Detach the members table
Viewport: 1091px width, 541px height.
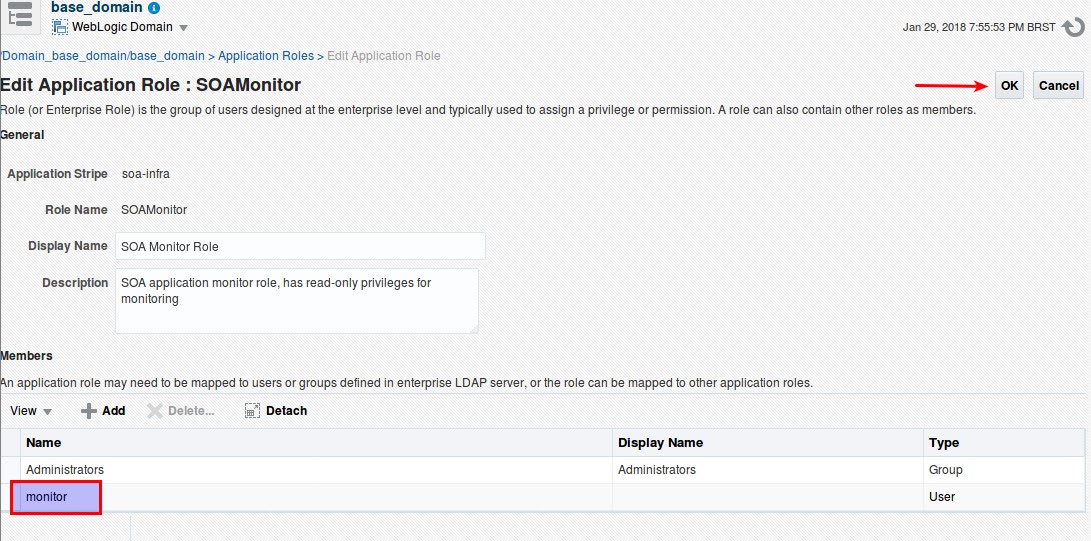point(276,411)
